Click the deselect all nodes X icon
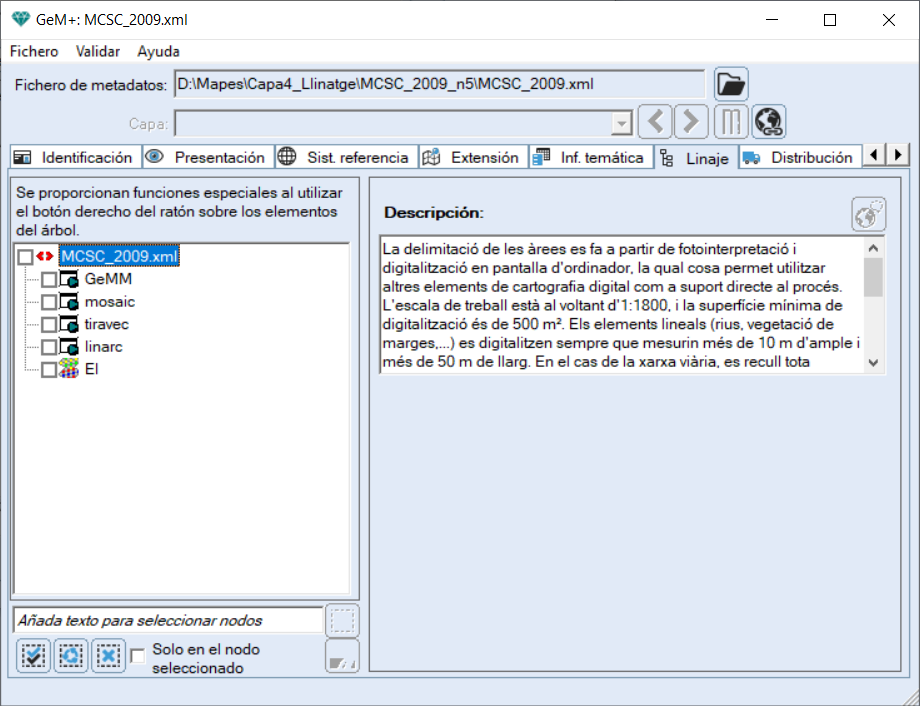 click(109, 656)
